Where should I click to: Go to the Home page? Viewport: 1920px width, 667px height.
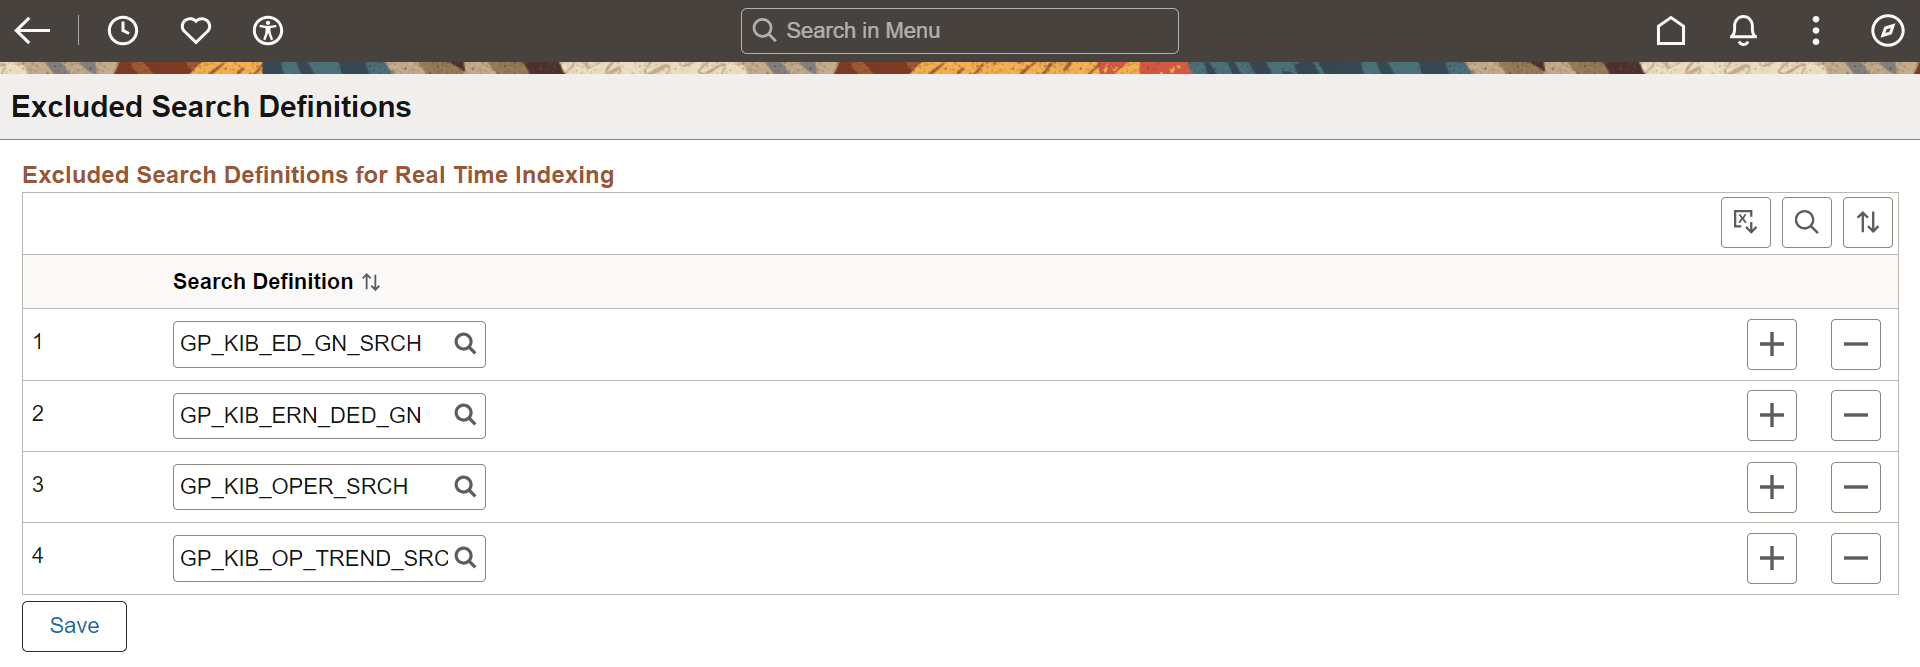point(1670,30)
